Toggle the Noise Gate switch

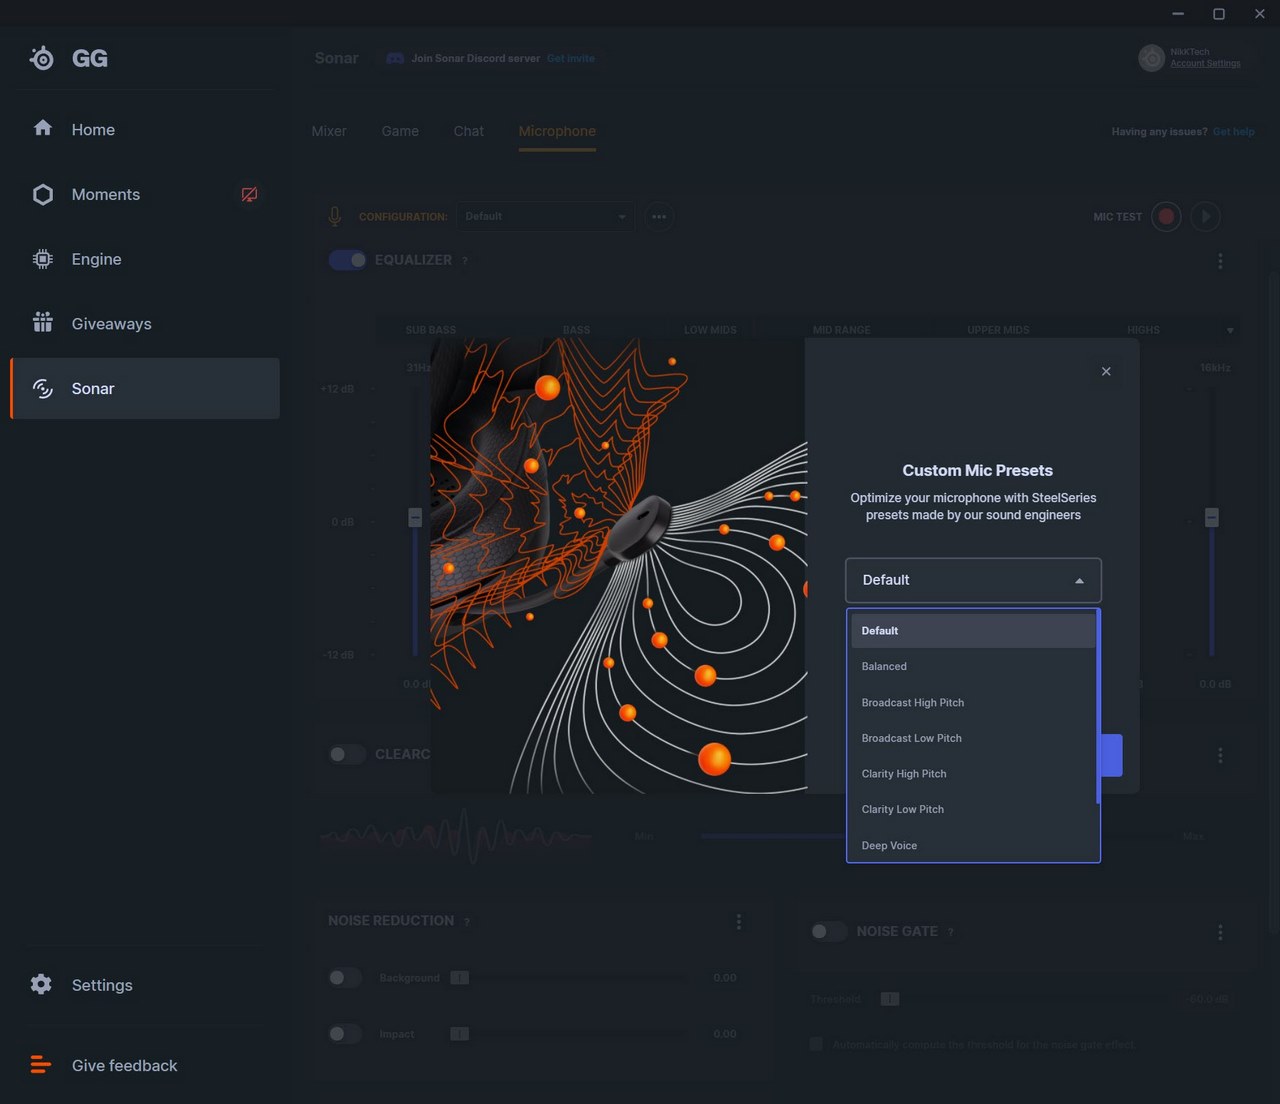pyautogui.click(x=829, y=931)
